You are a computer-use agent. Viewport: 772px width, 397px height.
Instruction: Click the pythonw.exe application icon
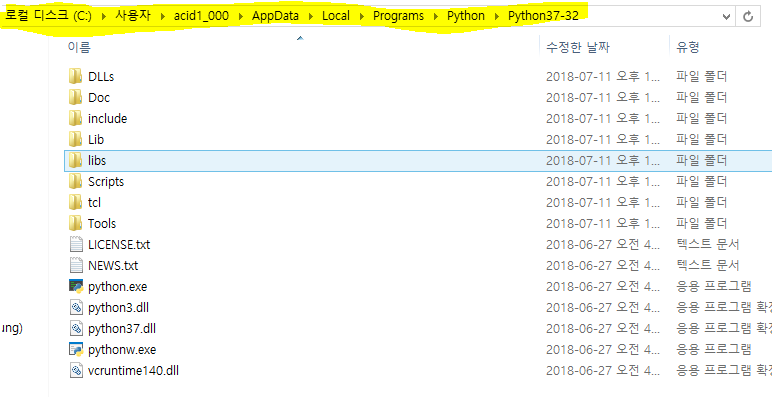pos(76,349)
